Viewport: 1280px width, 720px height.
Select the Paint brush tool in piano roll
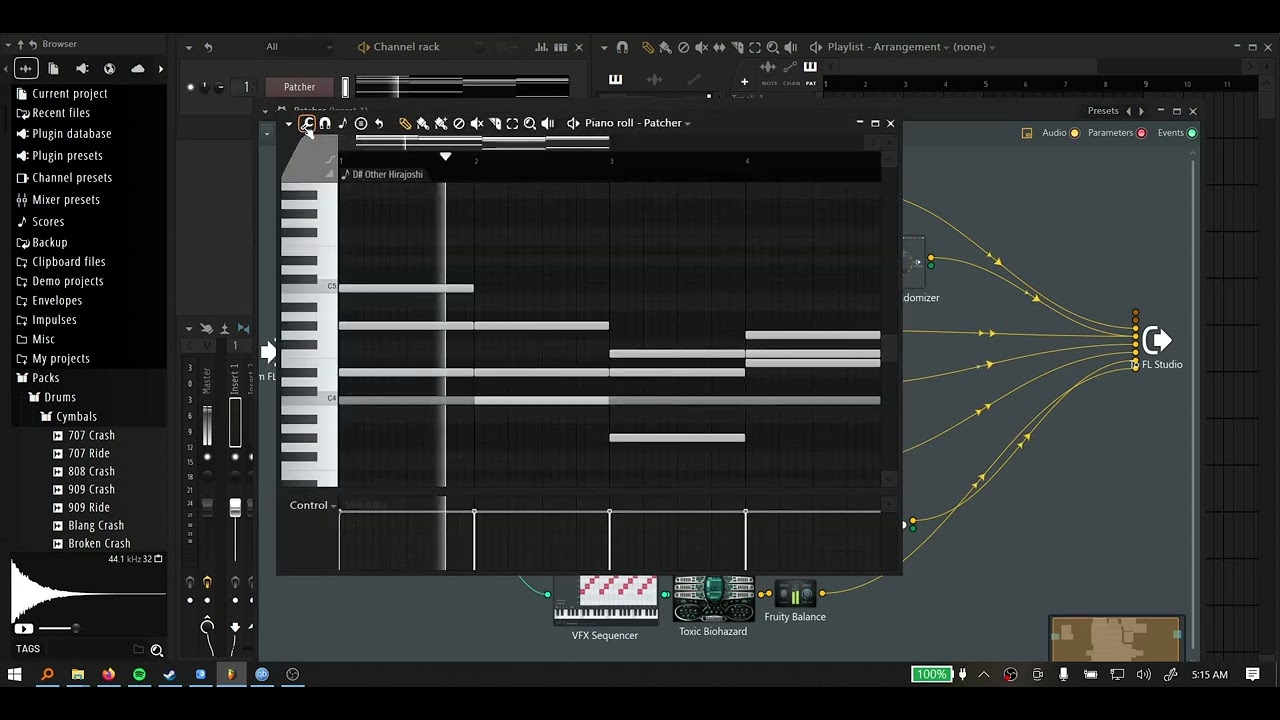tap(423, 123)
